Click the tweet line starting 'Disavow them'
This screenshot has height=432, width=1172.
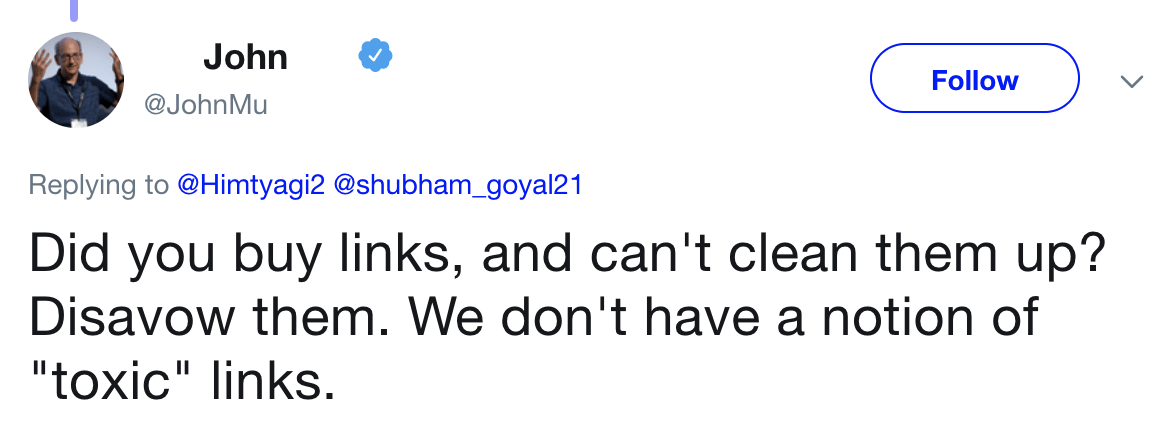coord(534,318)
